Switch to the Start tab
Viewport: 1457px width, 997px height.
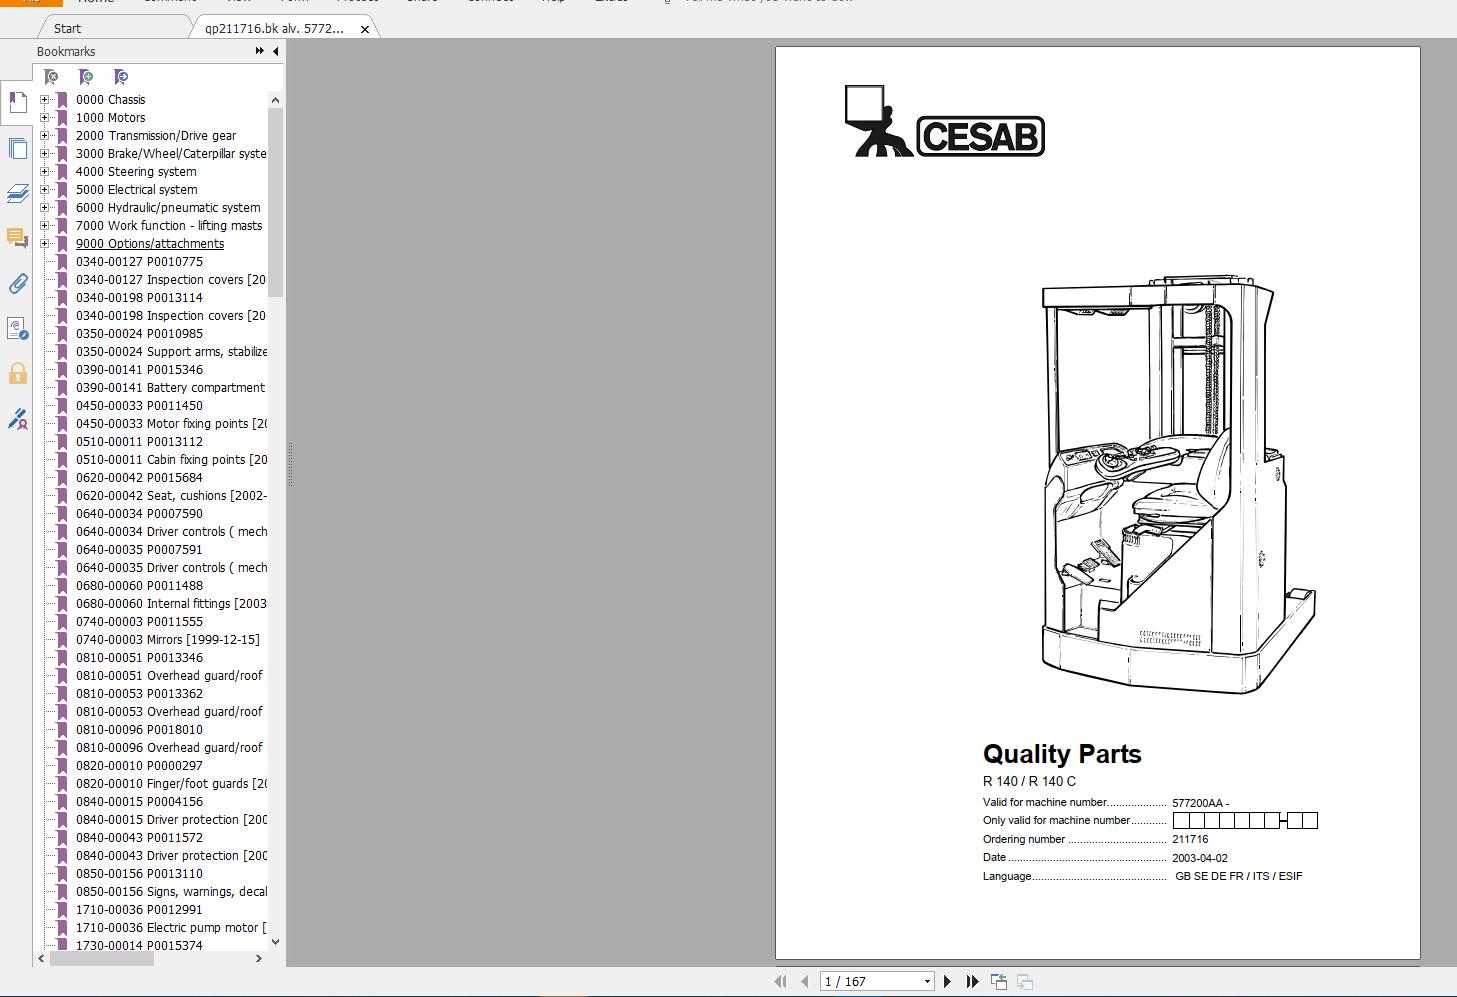[67, 28]
